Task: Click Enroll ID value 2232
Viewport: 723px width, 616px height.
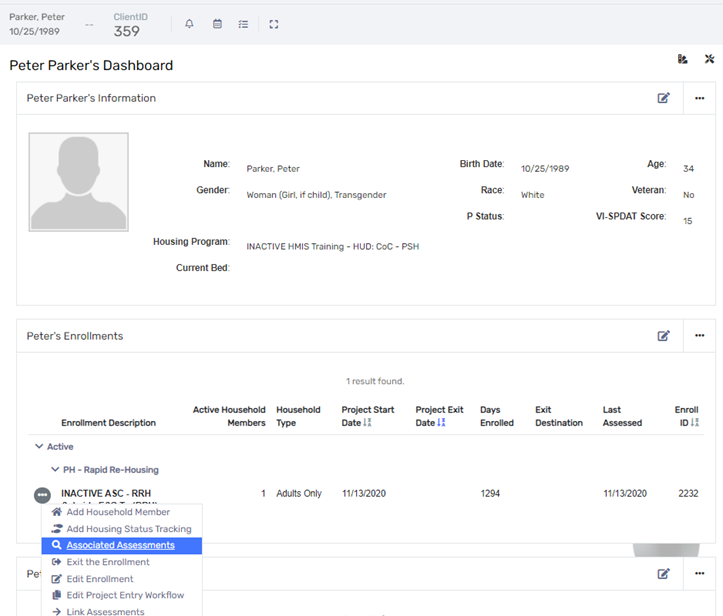Action: [688, 493]
